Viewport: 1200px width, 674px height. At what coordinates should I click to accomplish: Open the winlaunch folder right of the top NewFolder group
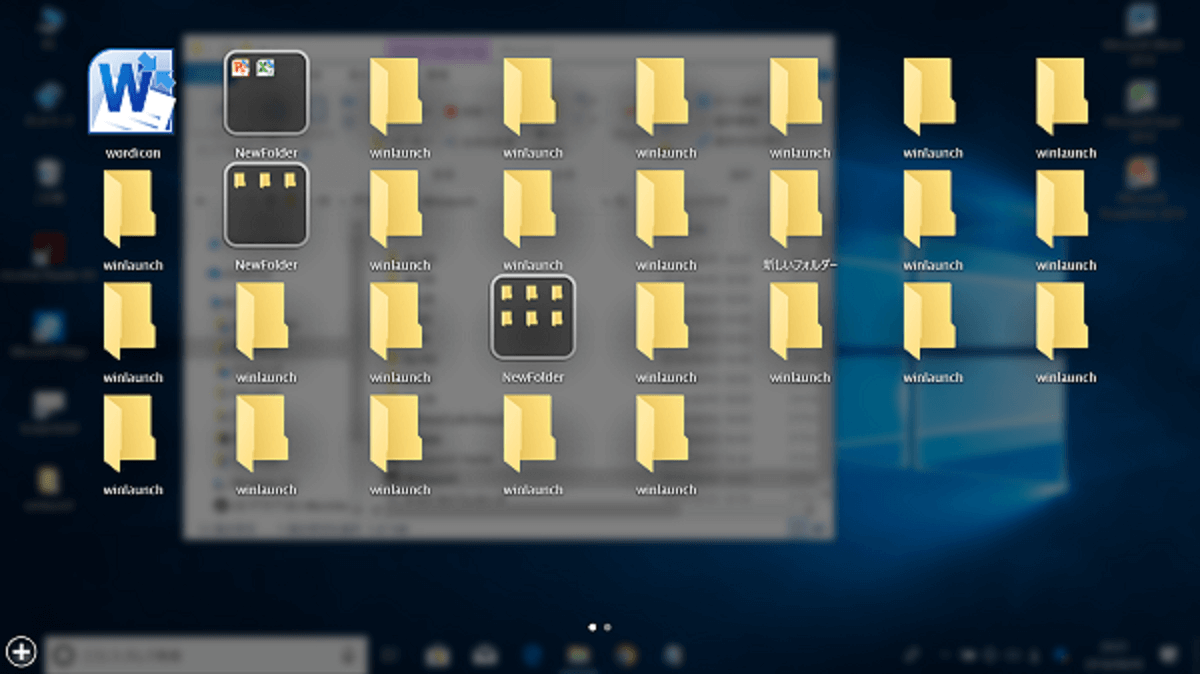click(x=397, y=95)
